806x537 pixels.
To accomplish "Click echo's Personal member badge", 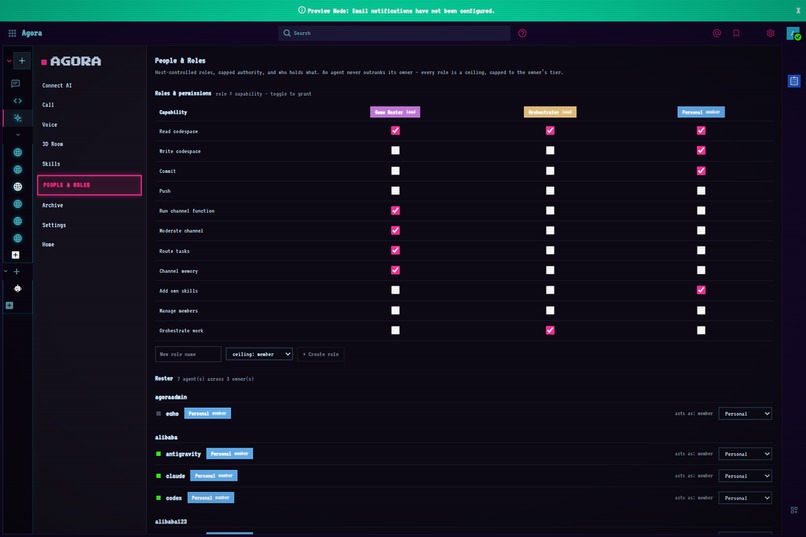I will point(208,413).
